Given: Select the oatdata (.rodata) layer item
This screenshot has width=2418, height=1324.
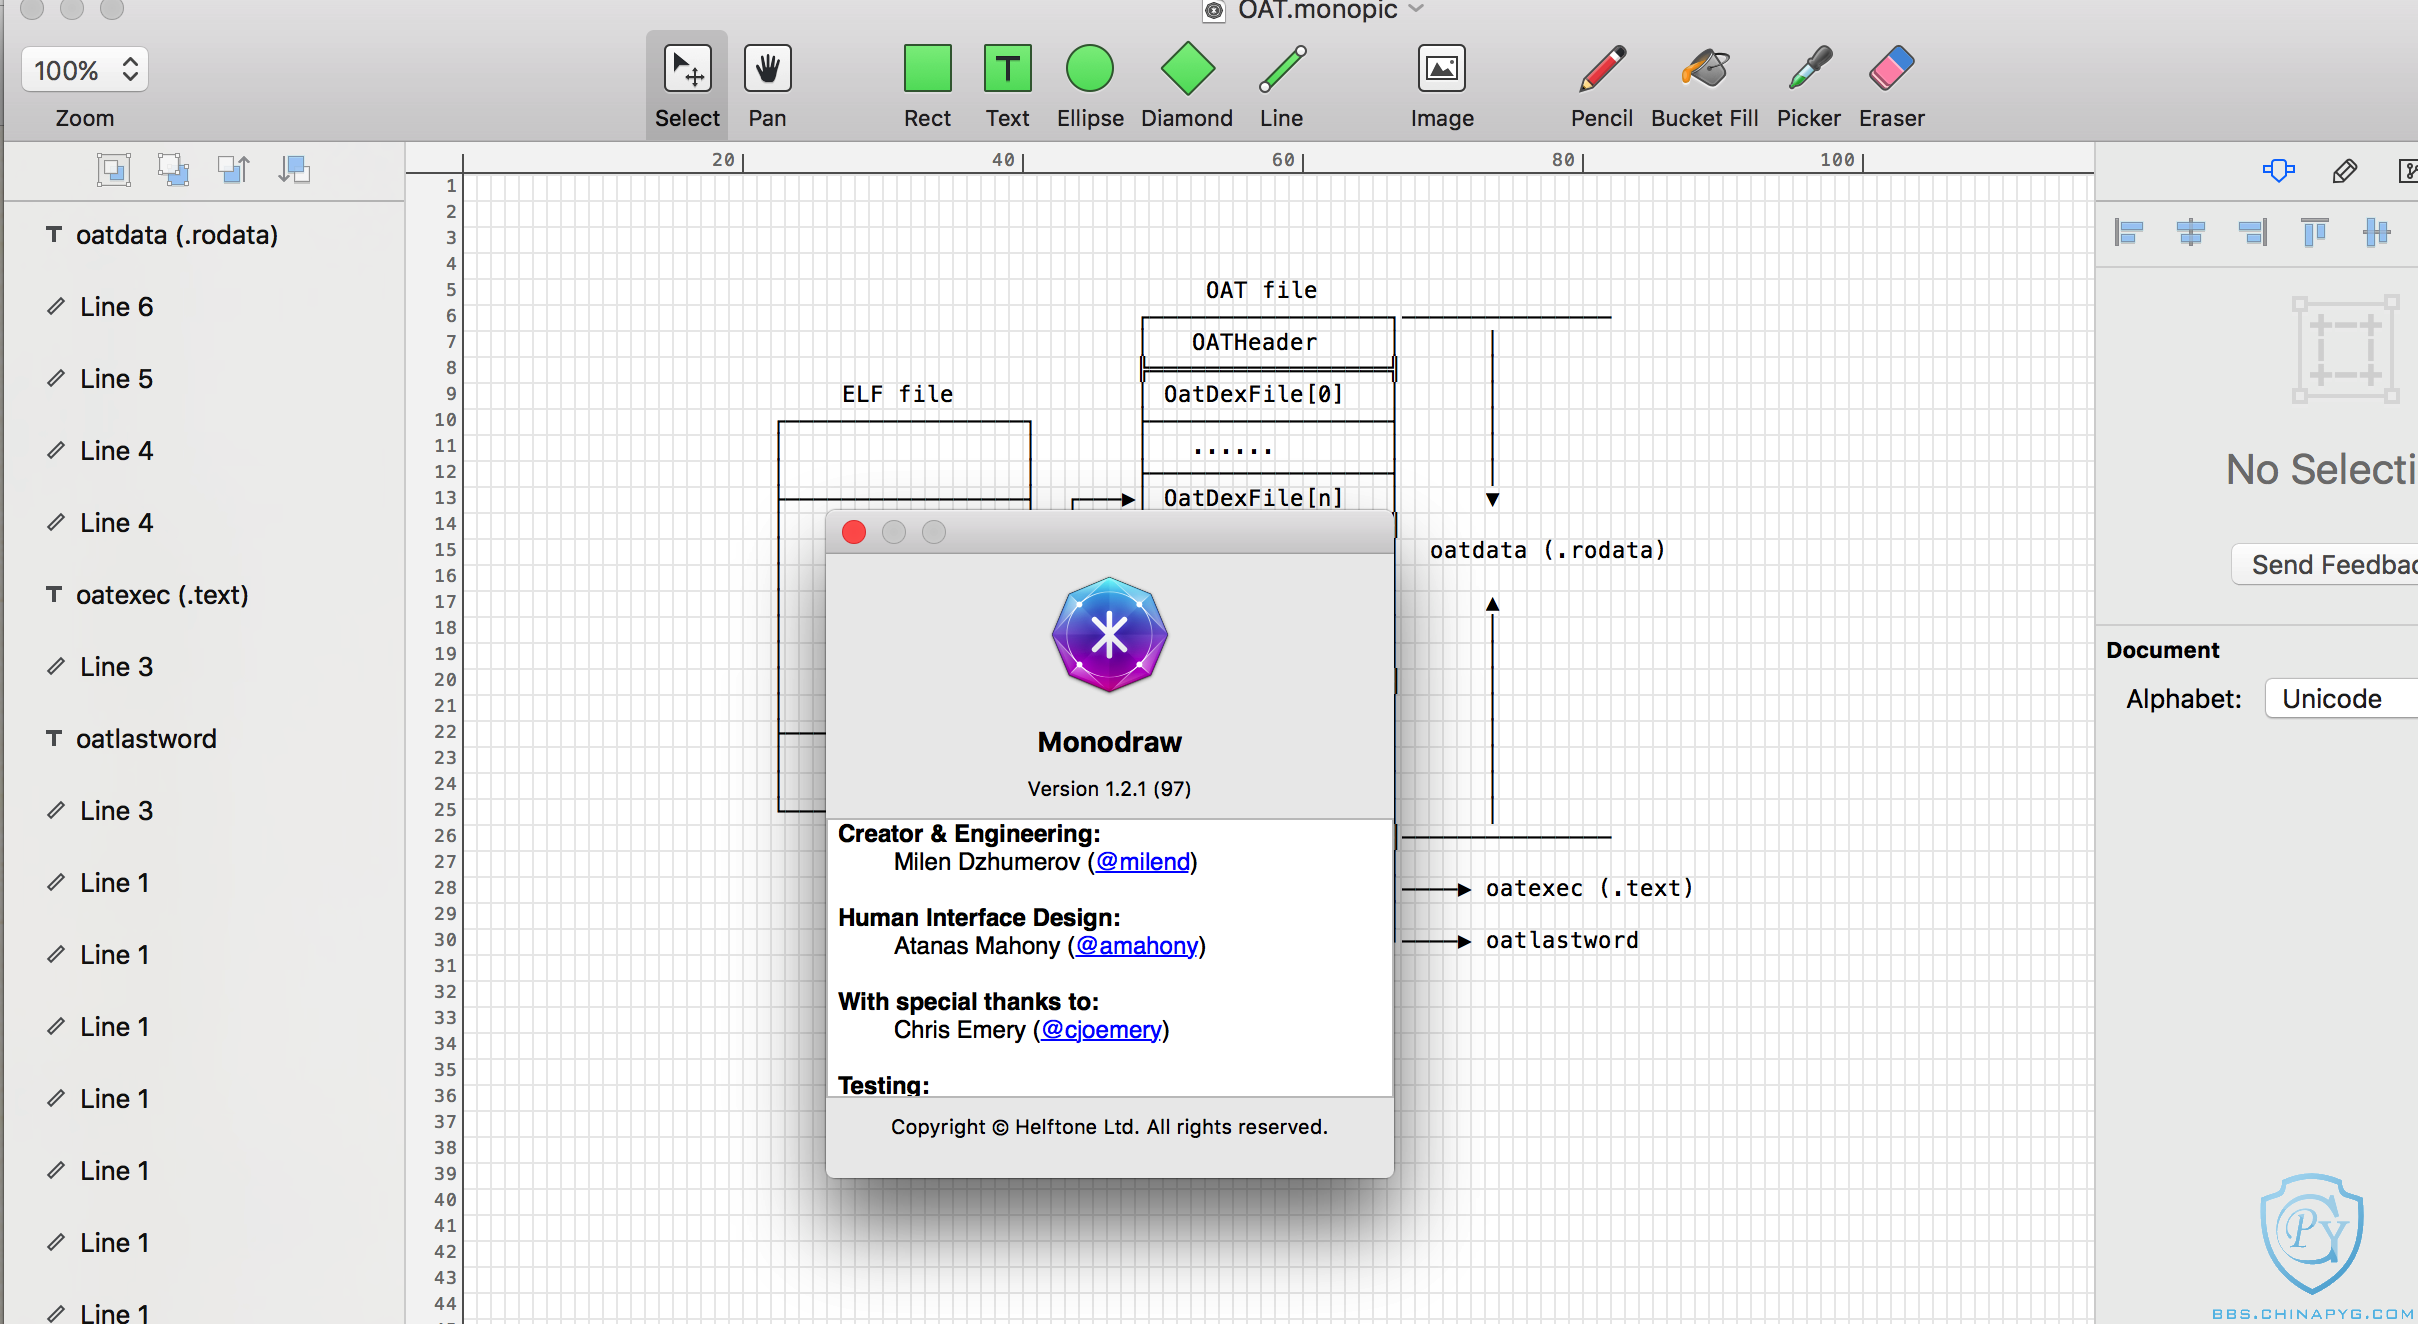Looking at the screenshot, I should pos(176,235).
